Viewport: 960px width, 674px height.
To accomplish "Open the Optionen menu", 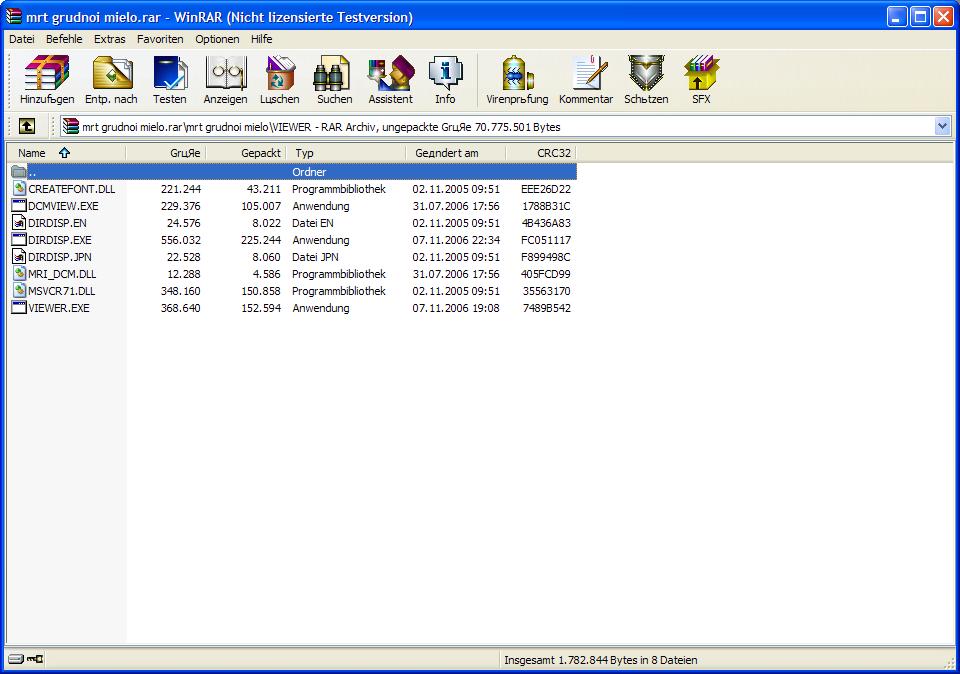I will pos(217,39).
